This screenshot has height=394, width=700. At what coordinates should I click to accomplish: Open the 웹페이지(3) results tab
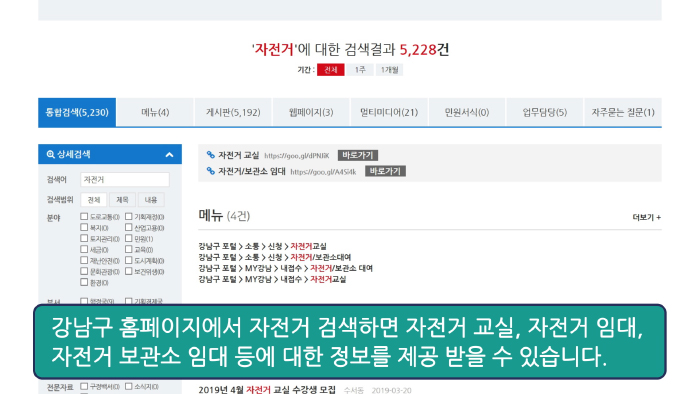pyautogui.click(x=311, y=112)
